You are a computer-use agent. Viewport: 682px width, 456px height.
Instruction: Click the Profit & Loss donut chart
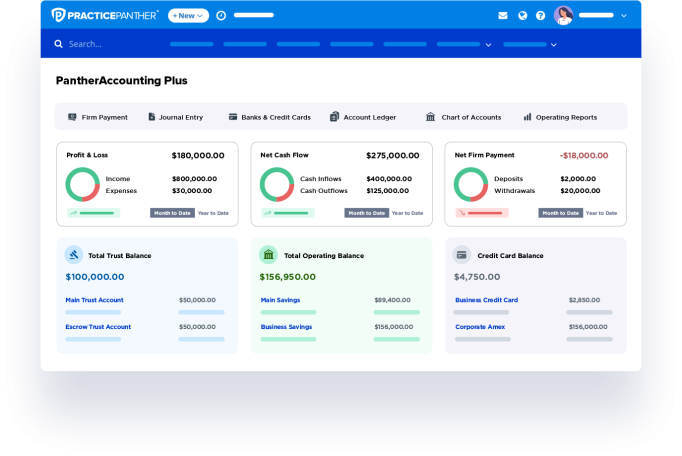pos(82,184)
